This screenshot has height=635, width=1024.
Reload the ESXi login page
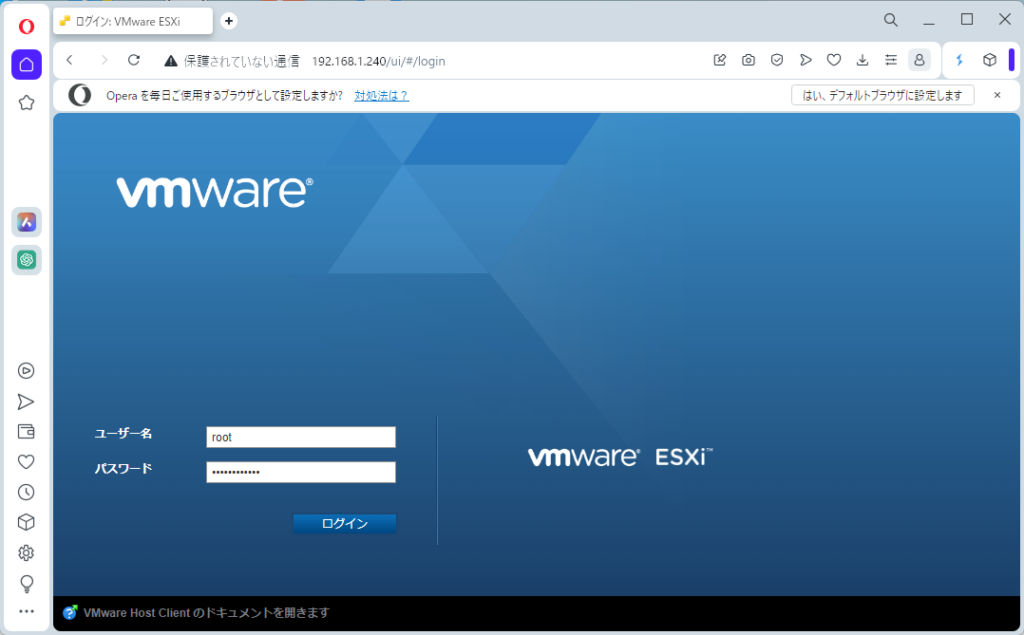tap(134, 60)
